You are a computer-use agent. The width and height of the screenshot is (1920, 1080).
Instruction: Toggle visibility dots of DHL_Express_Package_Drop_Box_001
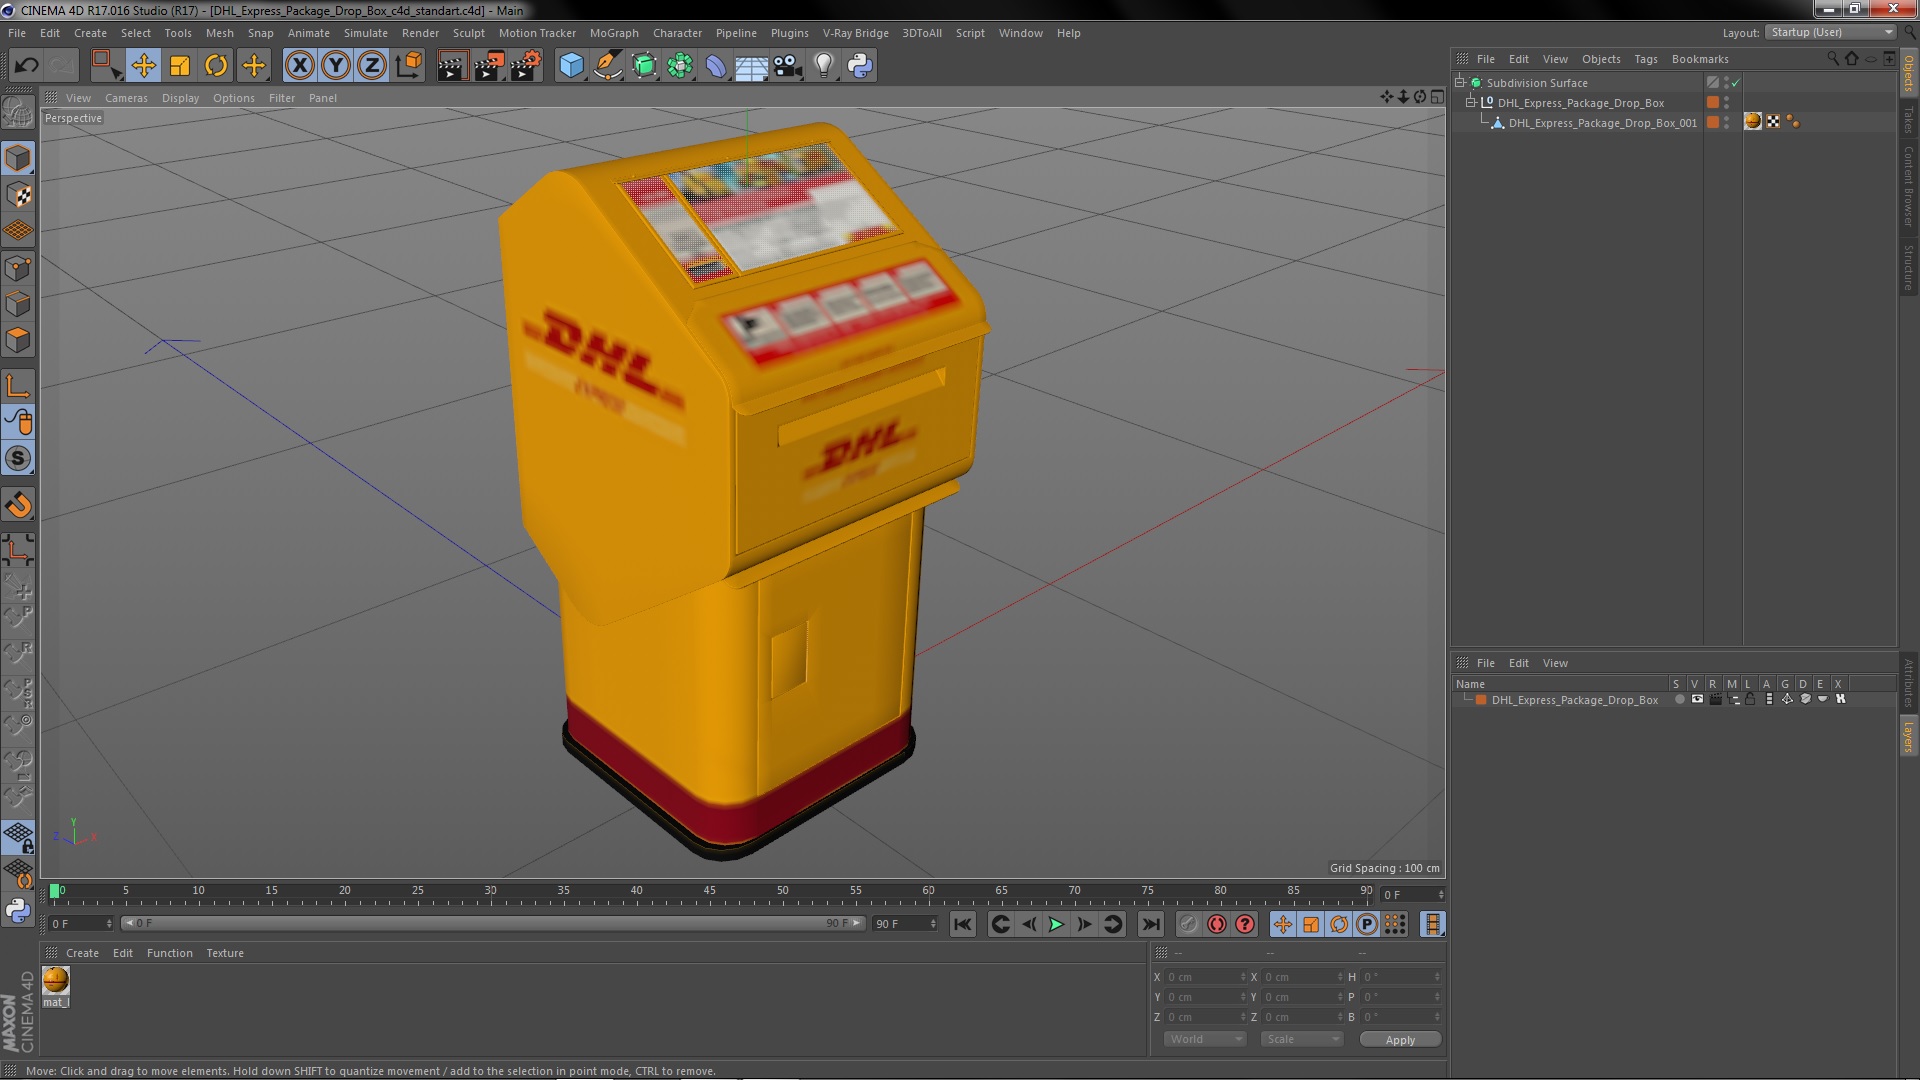[1727, 123]
